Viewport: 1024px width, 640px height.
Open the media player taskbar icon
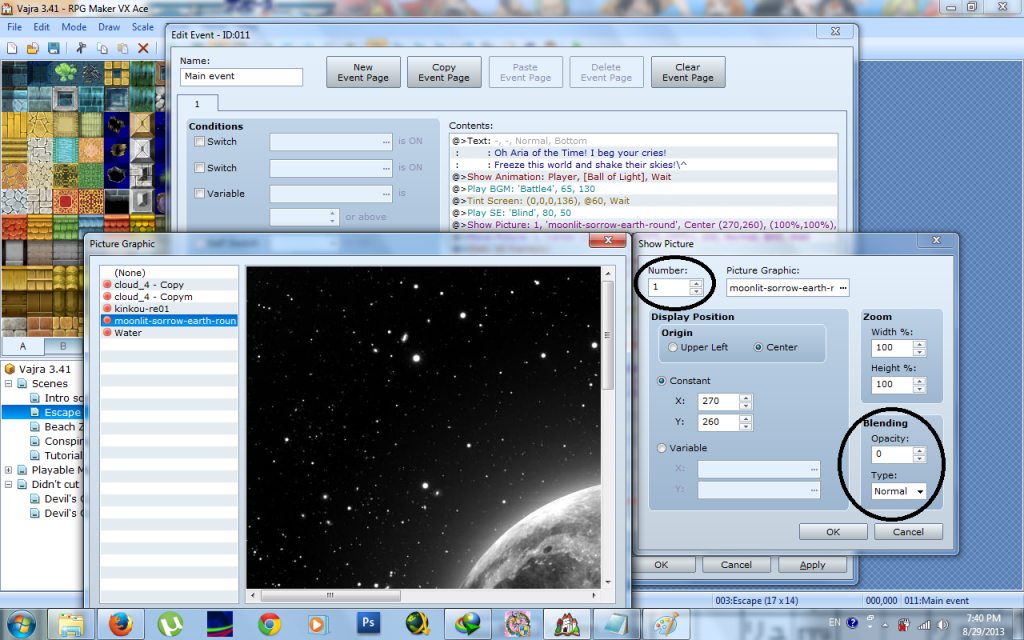318,625
